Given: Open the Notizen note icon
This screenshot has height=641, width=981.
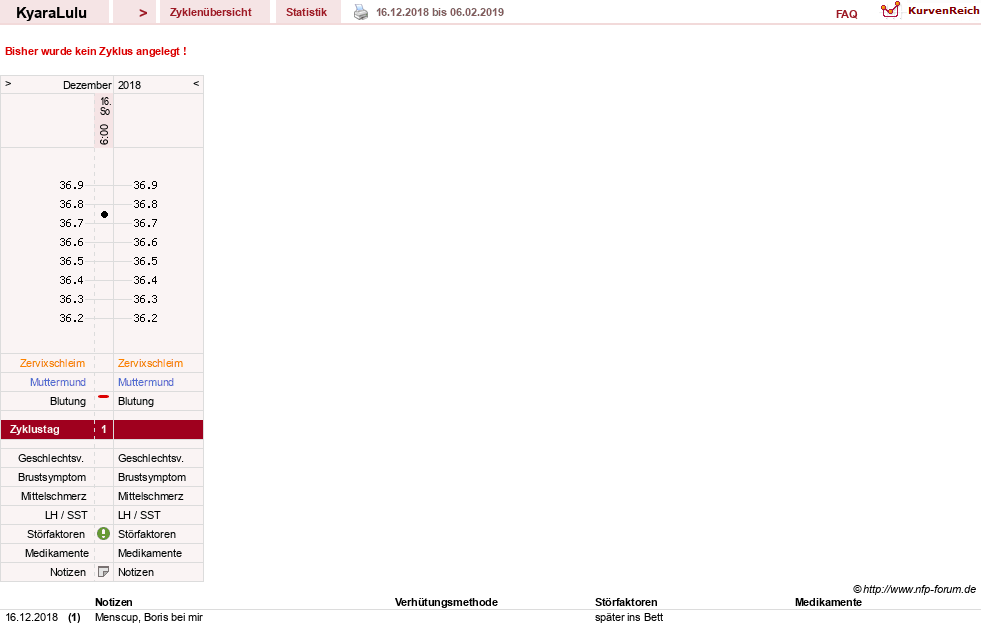Looking at the screenshot, I should (104, 572).
